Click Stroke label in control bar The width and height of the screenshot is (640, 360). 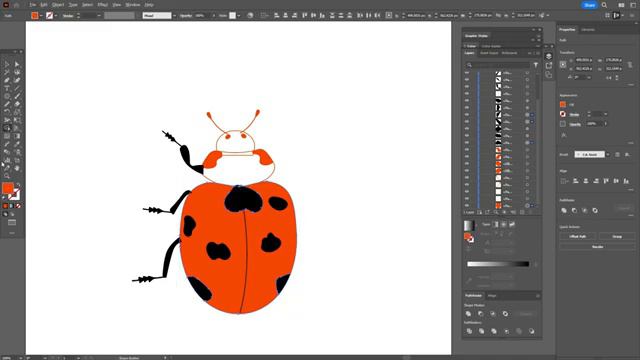pos(68,16)
